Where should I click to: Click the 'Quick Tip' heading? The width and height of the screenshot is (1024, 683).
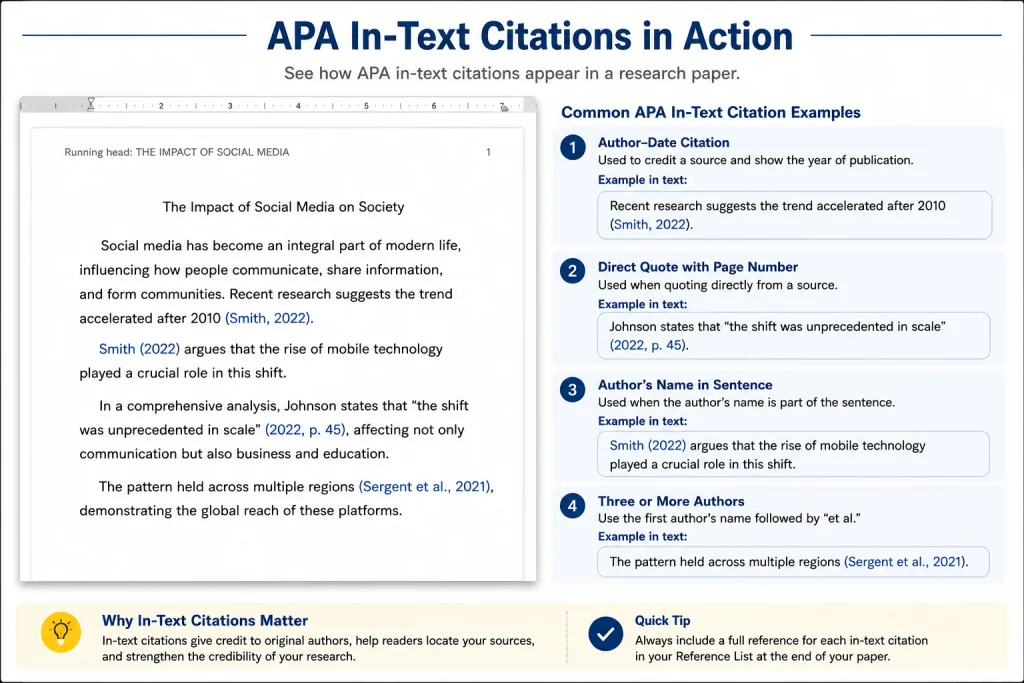coord(662,620)
